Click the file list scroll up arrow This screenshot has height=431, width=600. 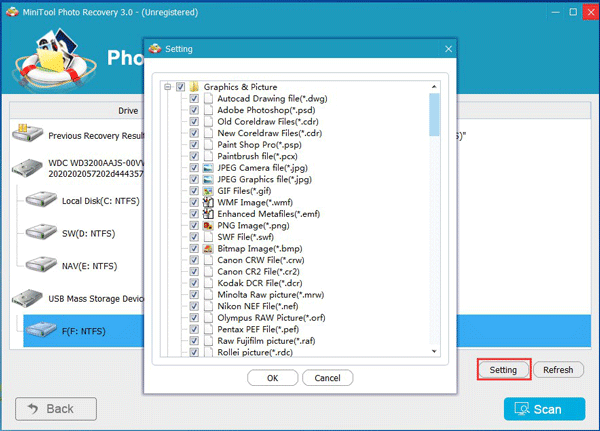click(x=434, y=87)
